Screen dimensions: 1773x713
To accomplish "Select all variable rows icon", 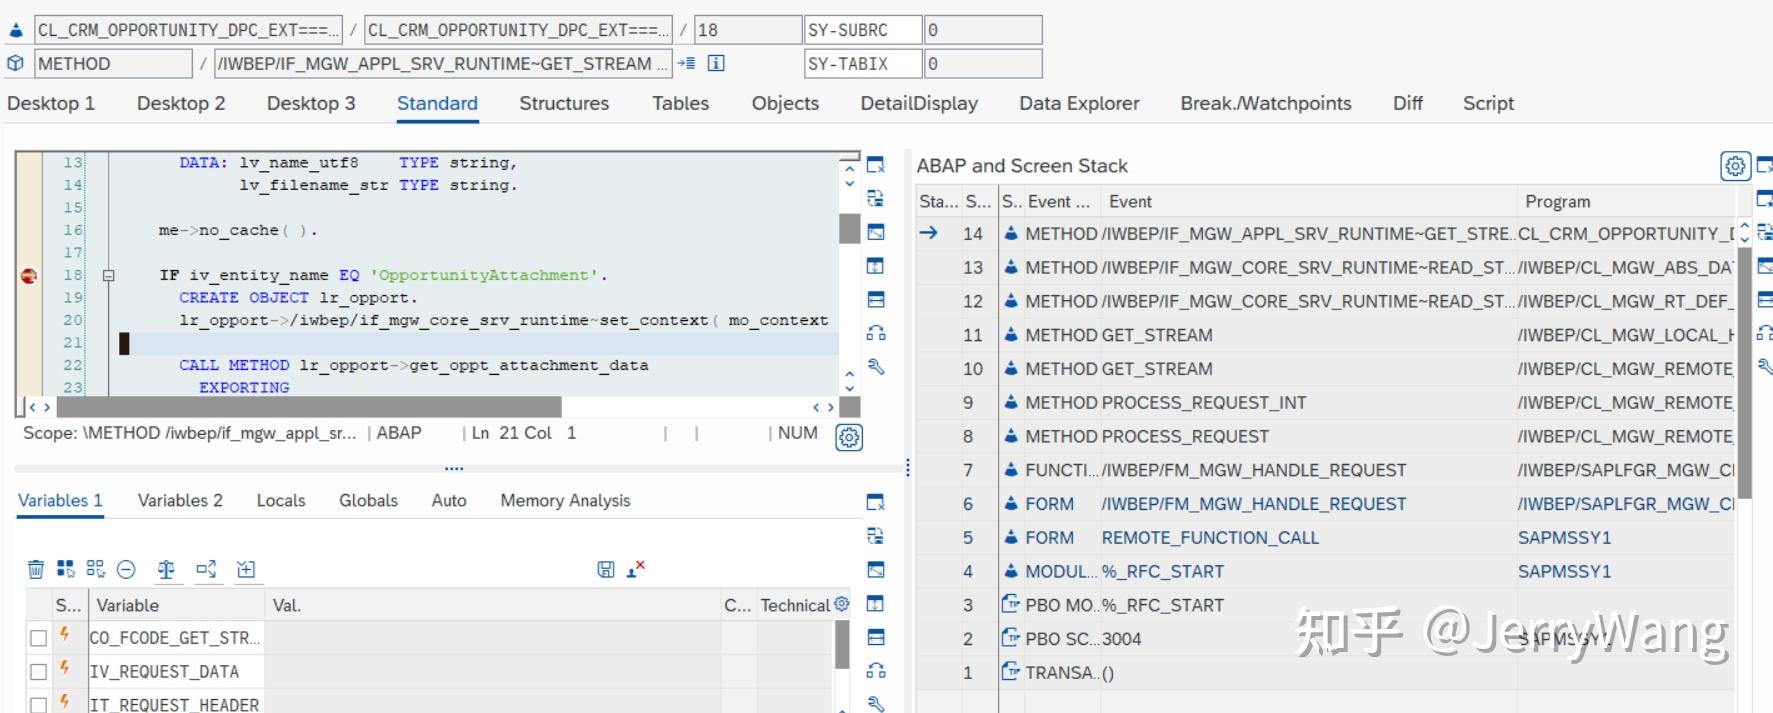I will pyautogui.click(x=66, y=569).
